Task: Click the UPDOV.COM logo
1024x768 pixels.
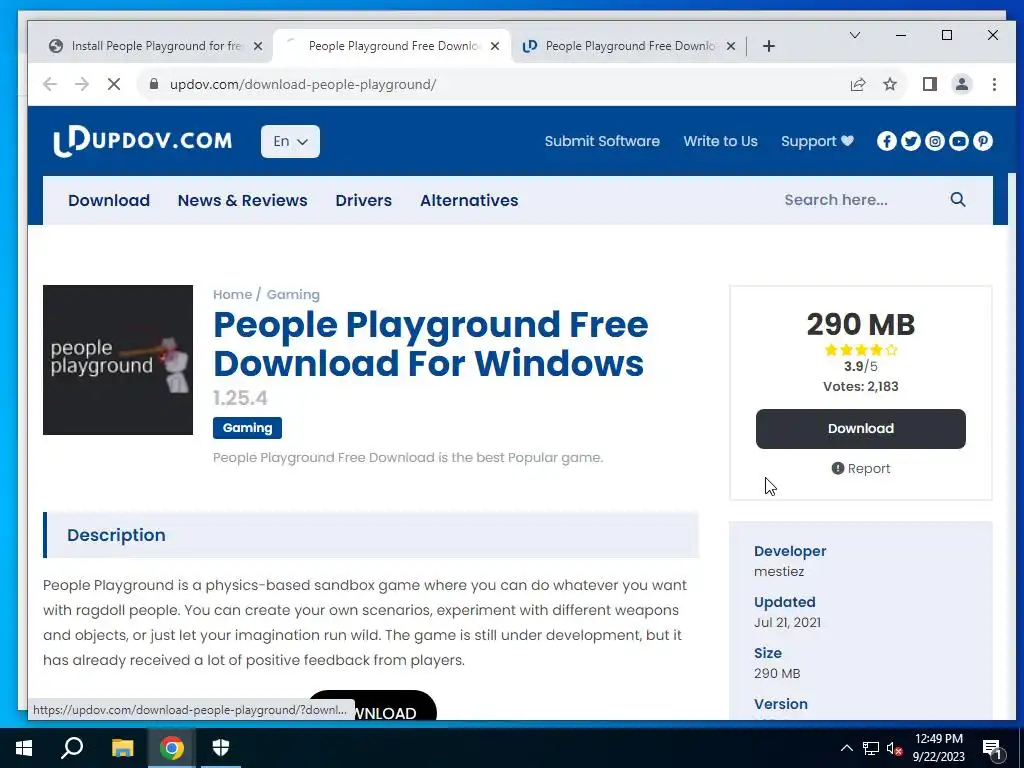Action: point(142,141)
